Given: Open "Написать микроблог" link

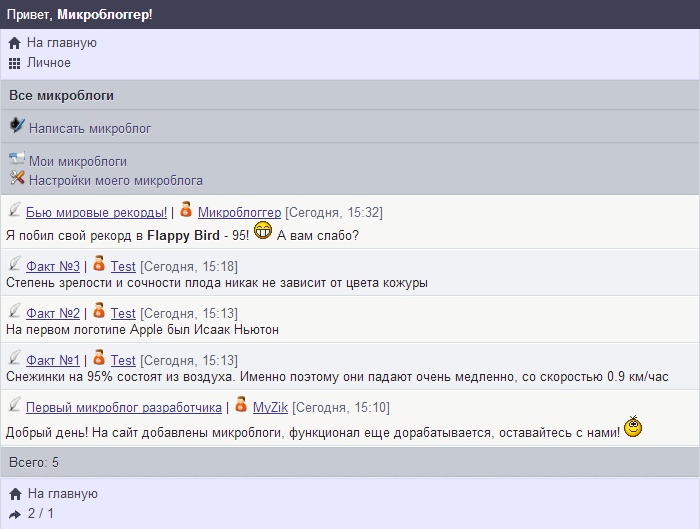Looking at the screenshot, I should coord(90,129).
